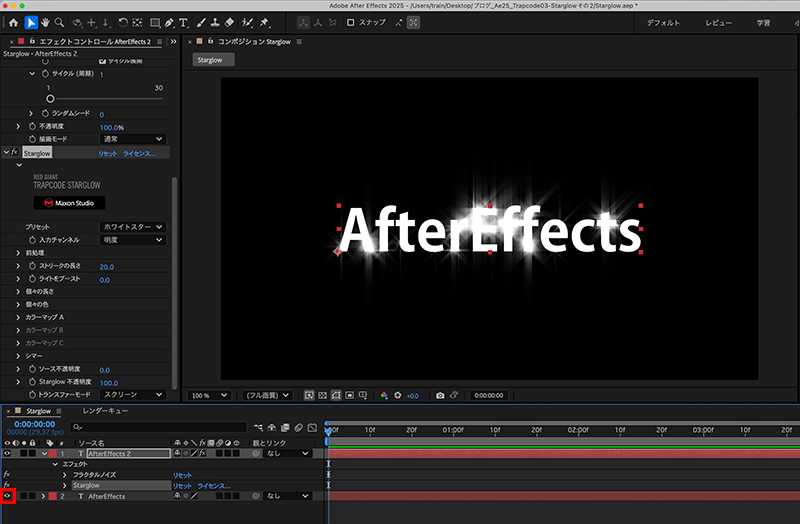Select the Rectangle shape tool

[x=155, y=22]
